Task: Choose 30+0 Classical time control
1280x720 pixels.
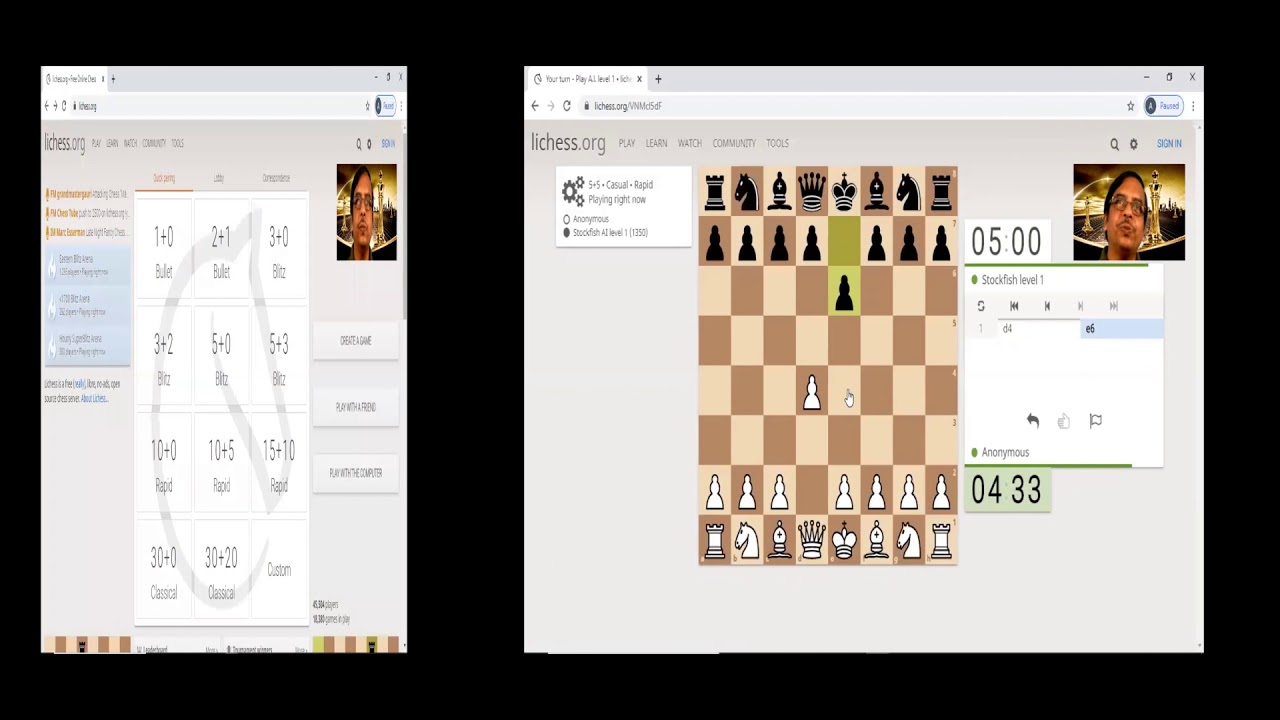Action: (x=164, y=571)
